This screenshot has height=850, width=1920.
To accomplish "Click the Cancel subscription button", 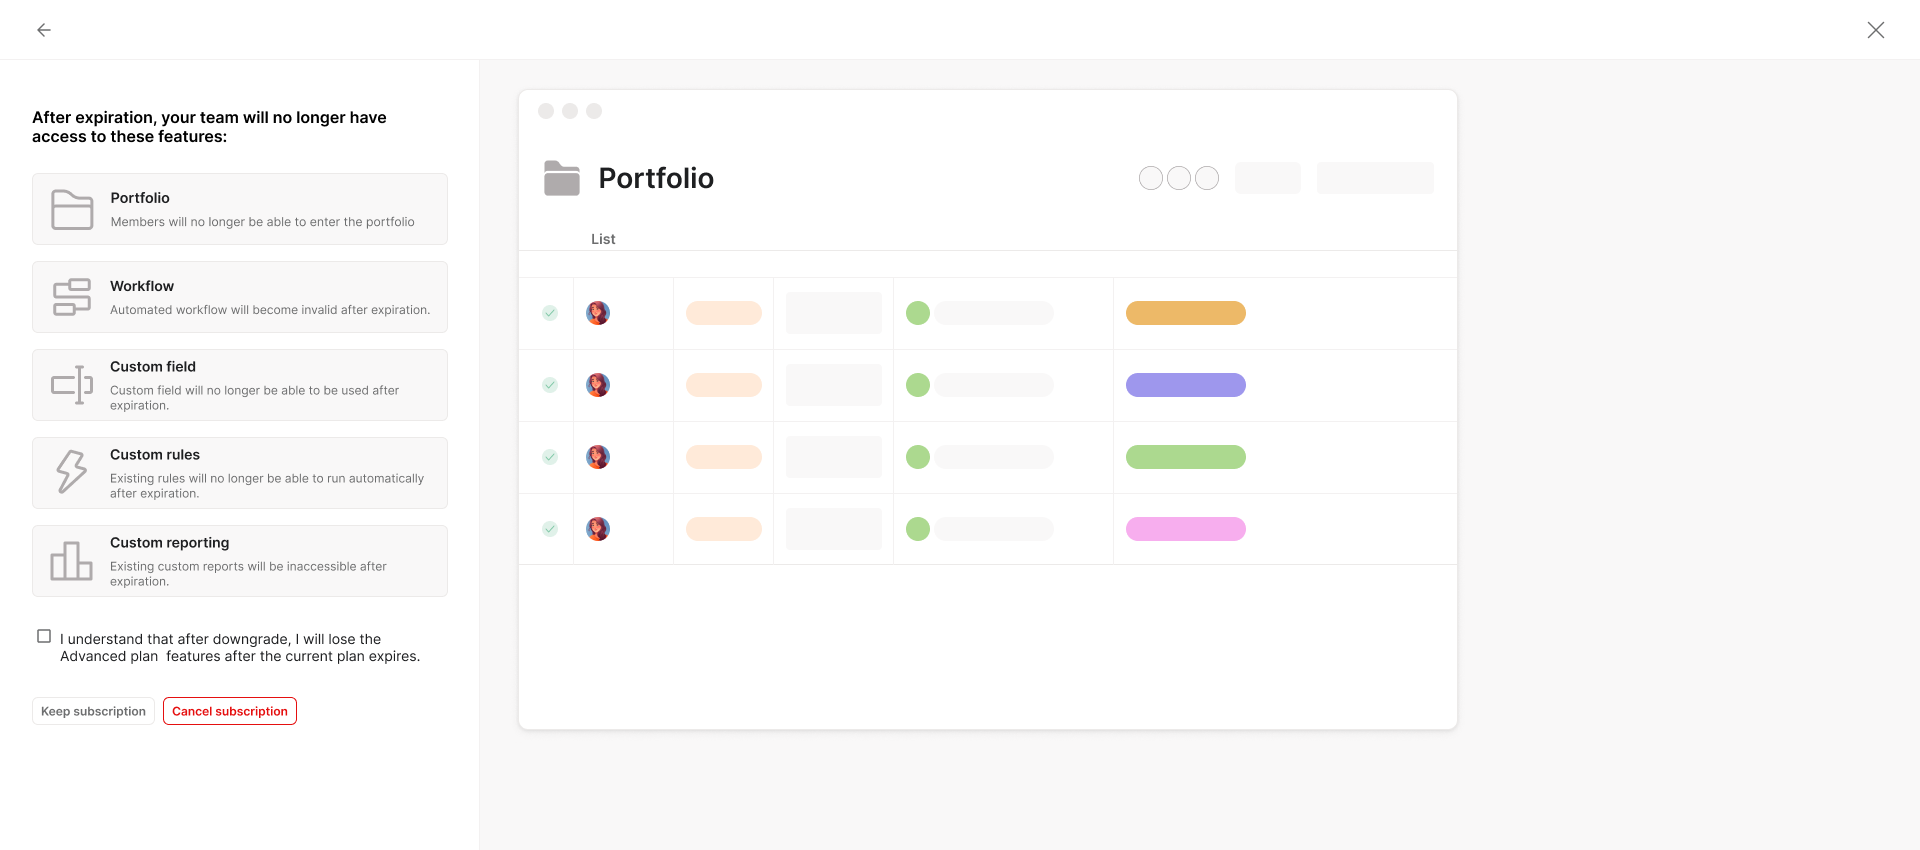I will [230, 711].
